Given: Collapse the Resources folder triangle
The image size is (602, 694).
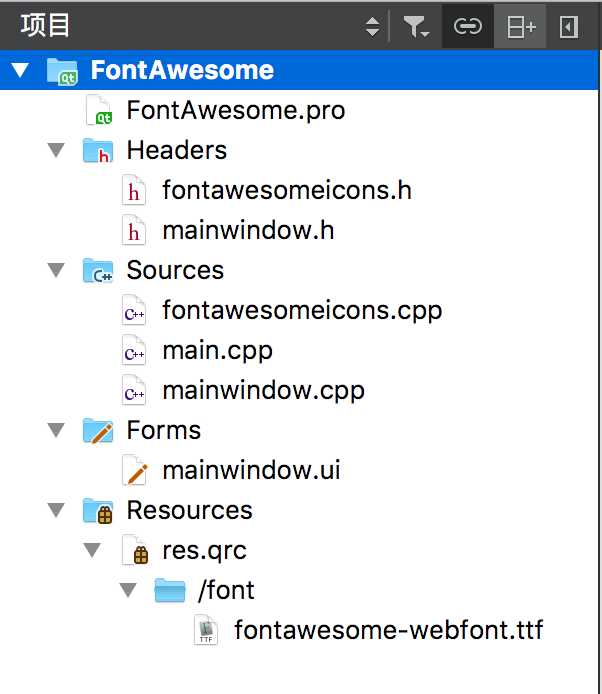Looking at the screenshot, I should click(56, 510).
